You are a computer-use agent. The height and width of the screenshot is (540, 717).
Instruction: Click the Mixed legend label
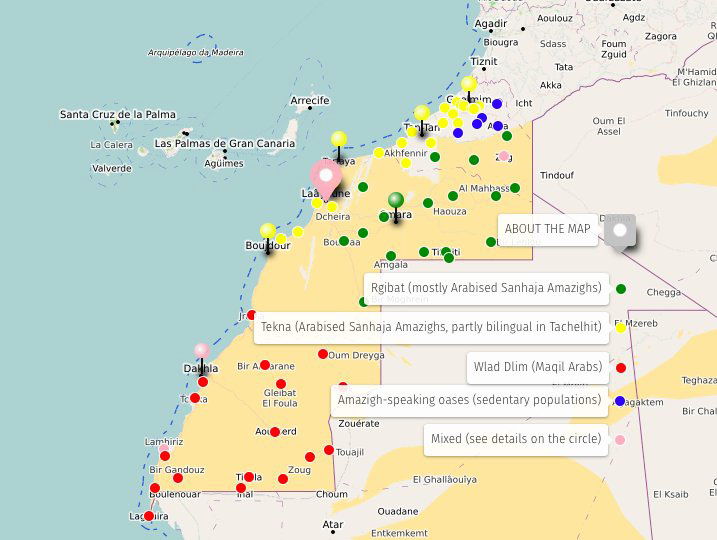pos(515,439)
